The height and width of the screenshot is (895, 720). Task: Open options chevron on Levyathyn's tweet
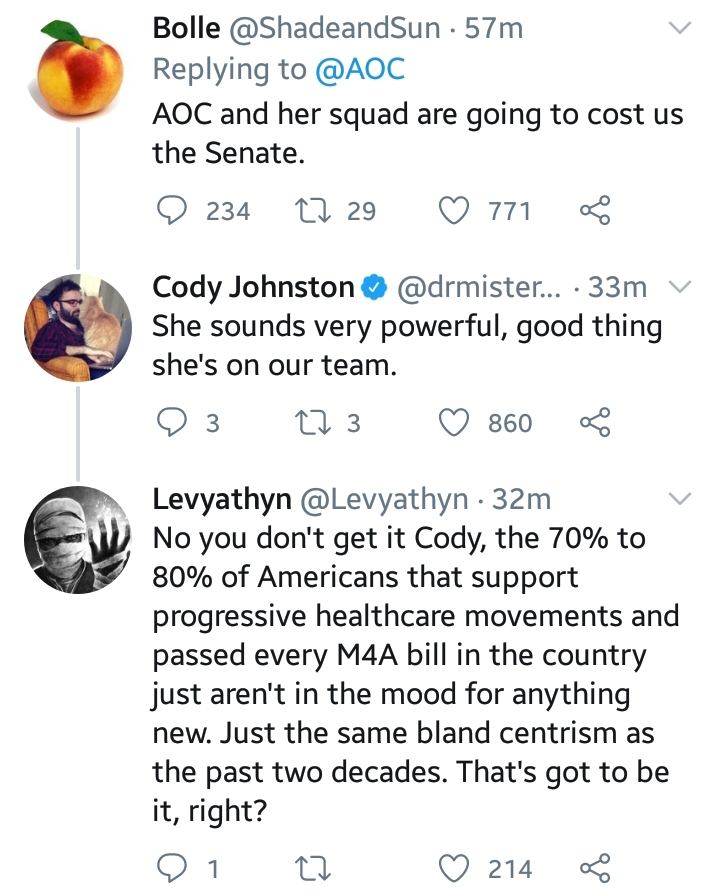(680, 498)
